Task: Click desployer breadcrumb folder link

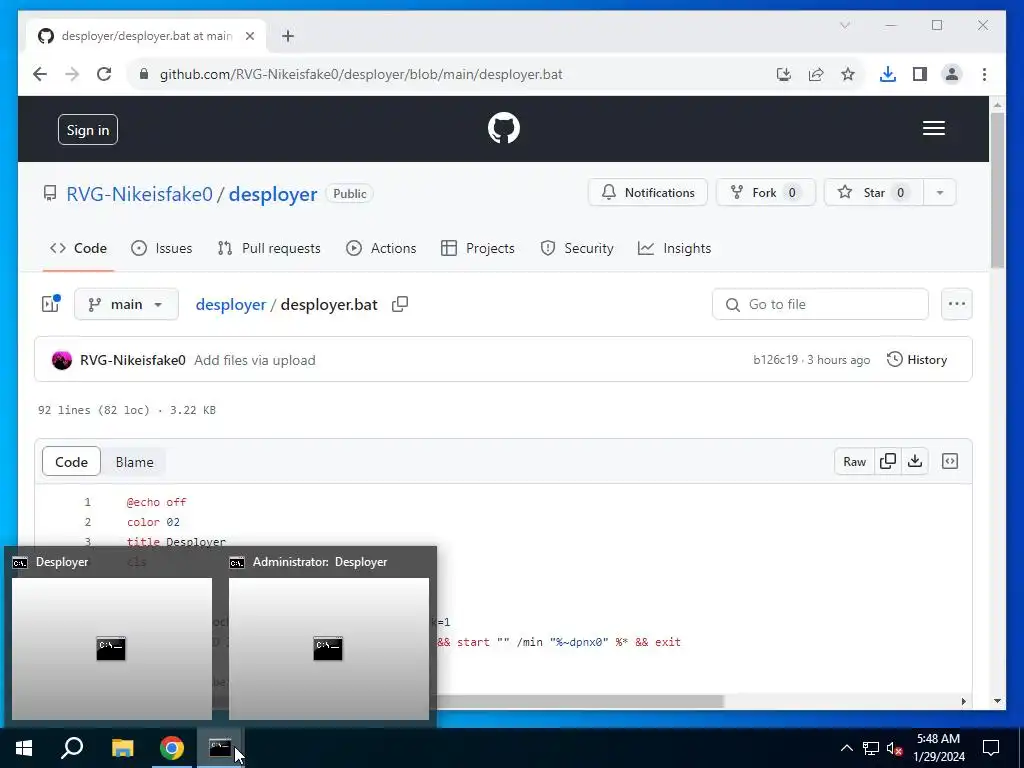Action: point(231,304)
